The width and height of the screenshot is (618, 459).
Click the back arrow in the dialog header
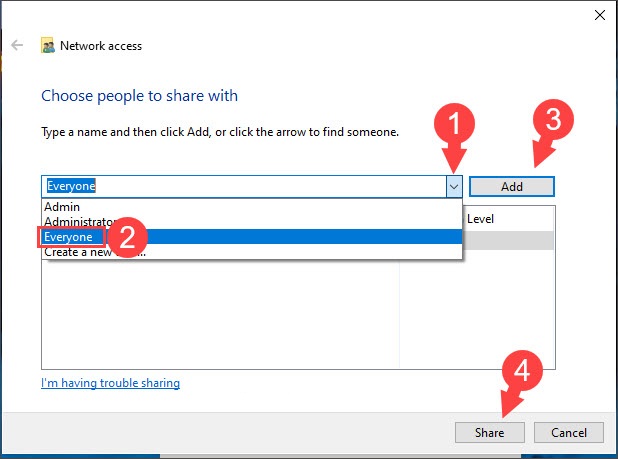pyautogui.click(x=17, y=45)
